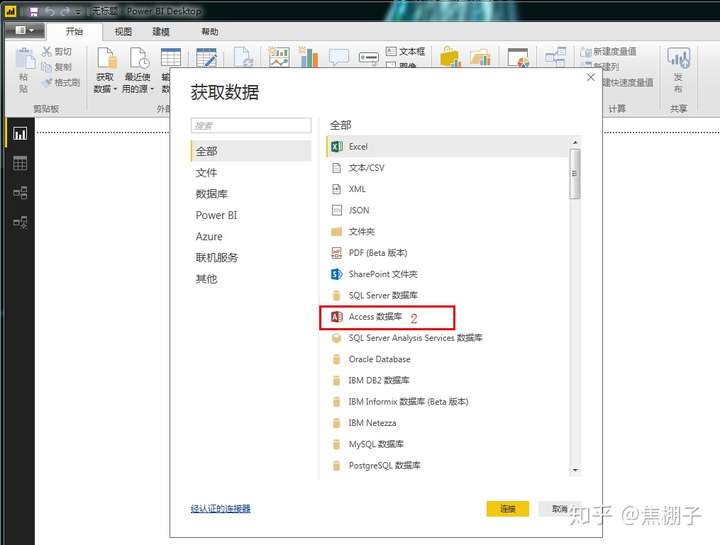Select MySQL 数据库 source

(x=447, y=444)
